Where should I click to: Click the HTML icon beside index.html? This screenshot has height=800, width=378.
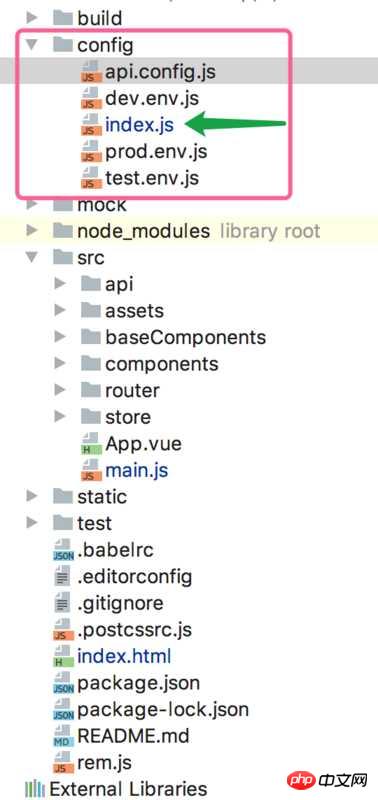click(63, 656)
